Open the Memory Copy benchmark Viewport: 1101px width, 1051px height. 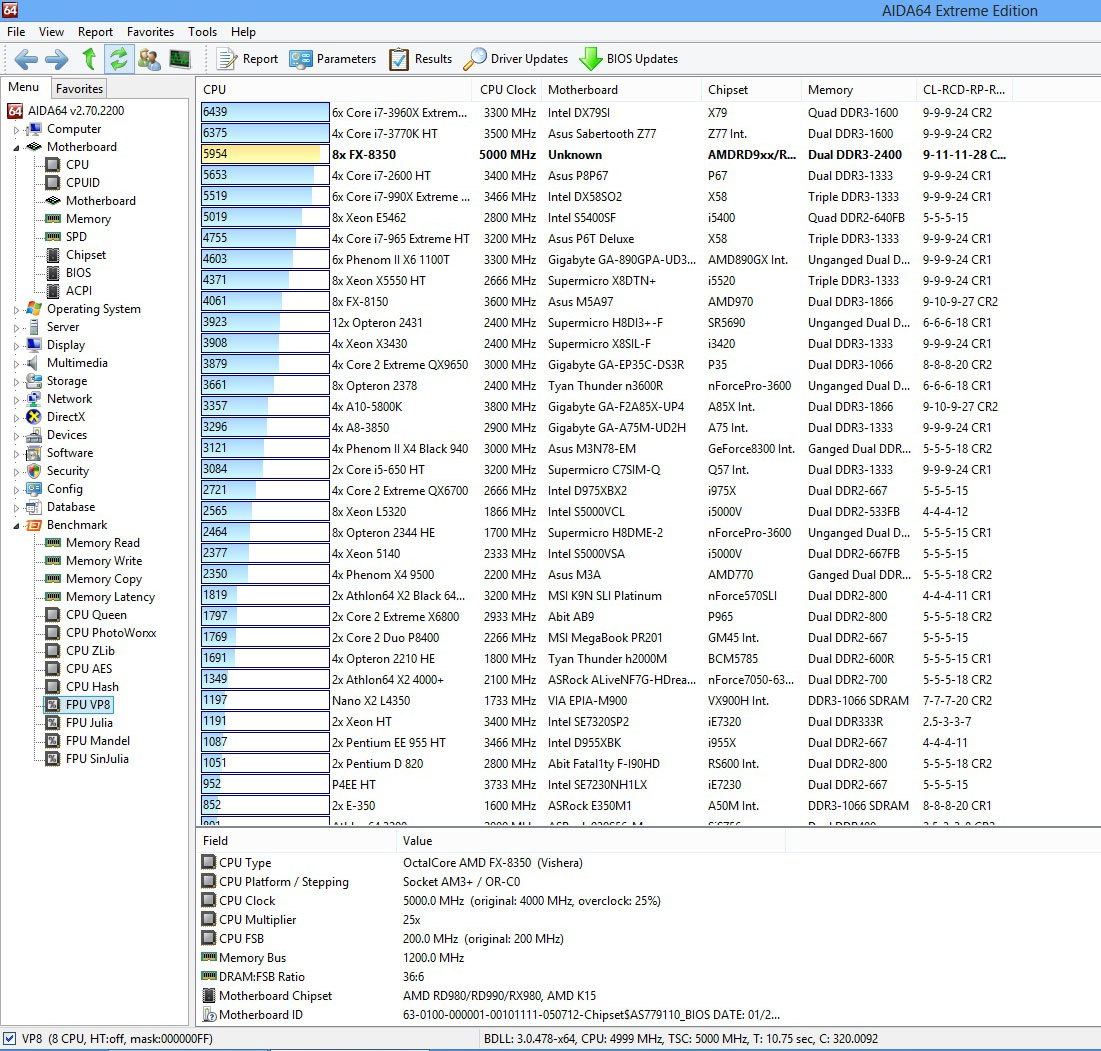pyautogui.click(x=93, y=579)
